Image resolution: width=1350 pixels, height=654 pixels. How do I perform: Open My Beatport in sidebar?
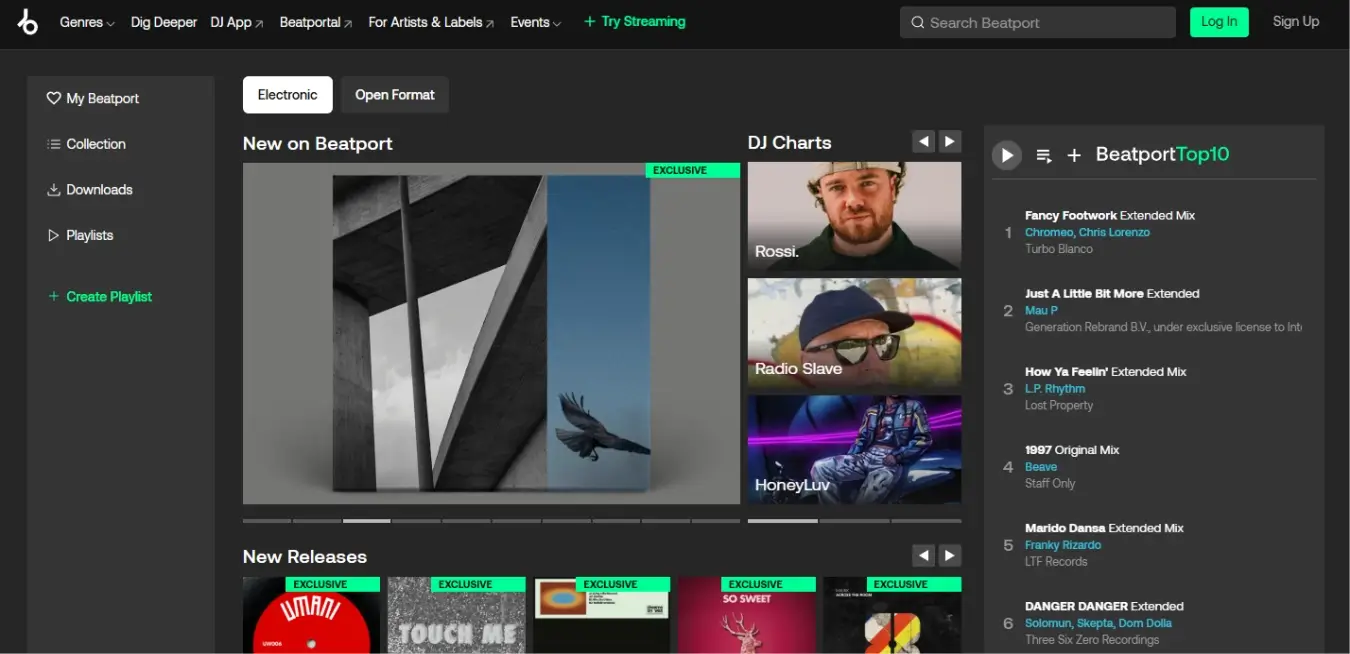click(93, 98)
